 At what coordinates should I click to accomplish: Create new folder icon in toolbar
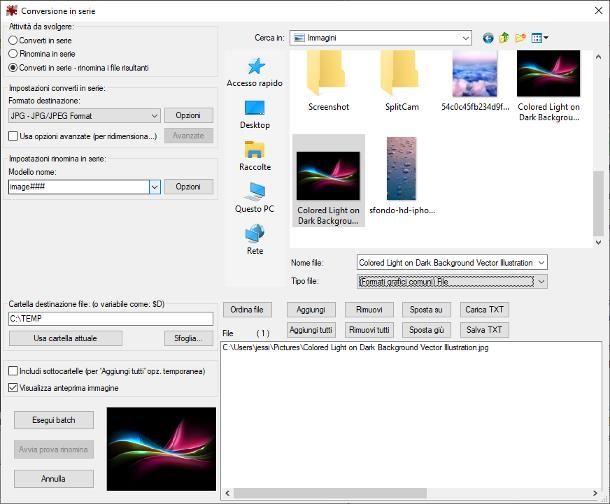pos(520,38)
